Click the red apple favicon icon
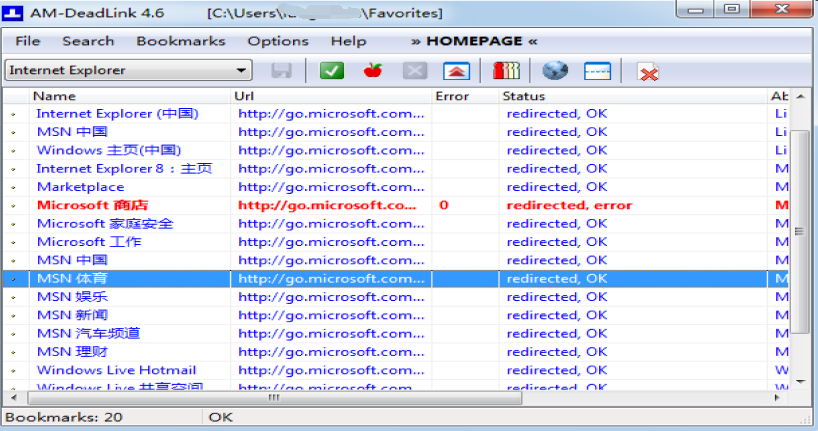This screenshot has height=431, width=818. click(372, 71)
